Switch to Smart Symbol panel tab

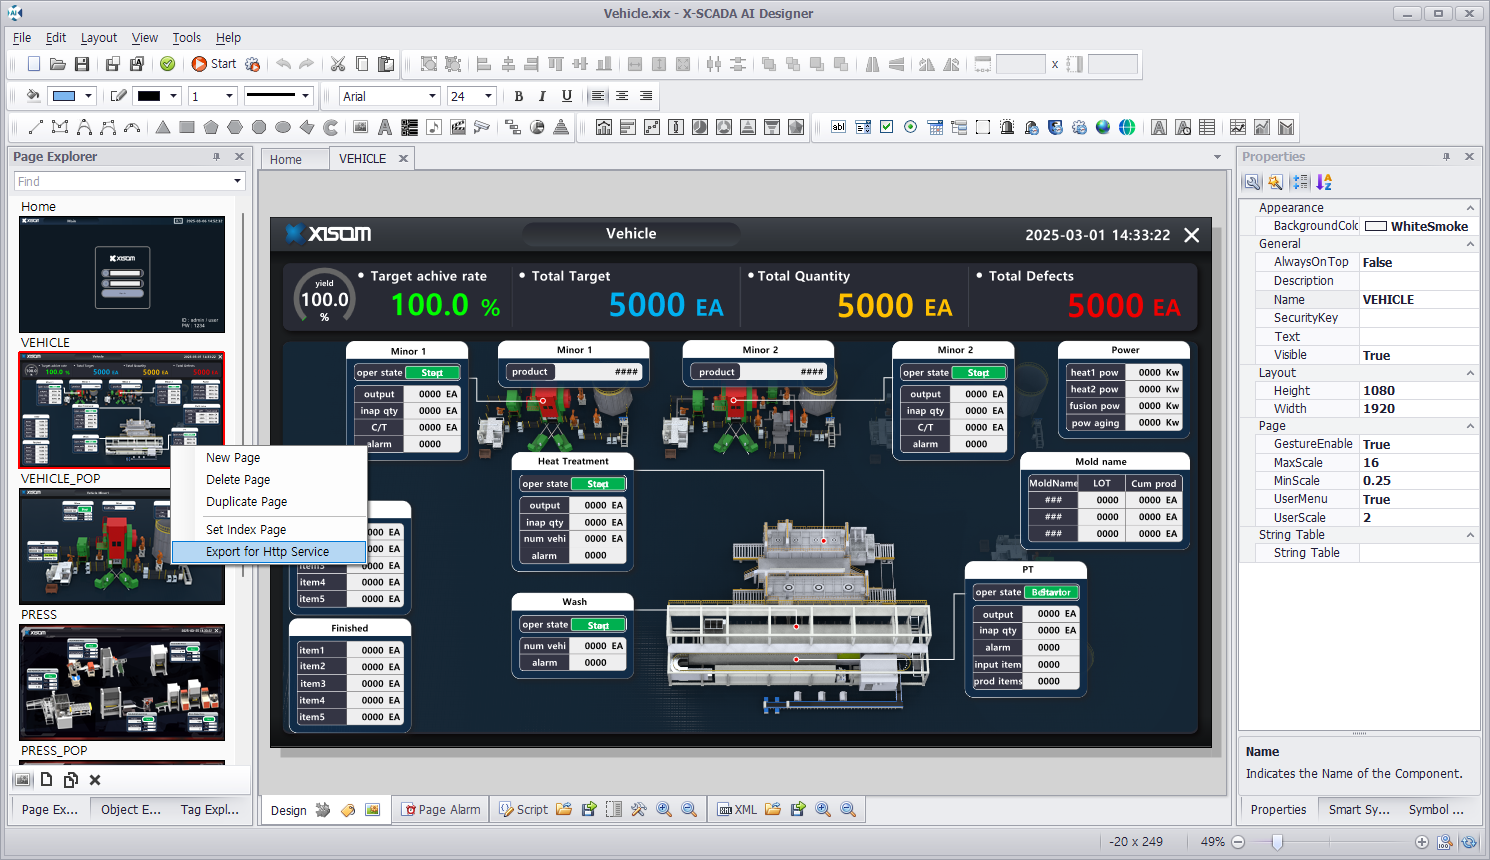tap(1359, 810)
